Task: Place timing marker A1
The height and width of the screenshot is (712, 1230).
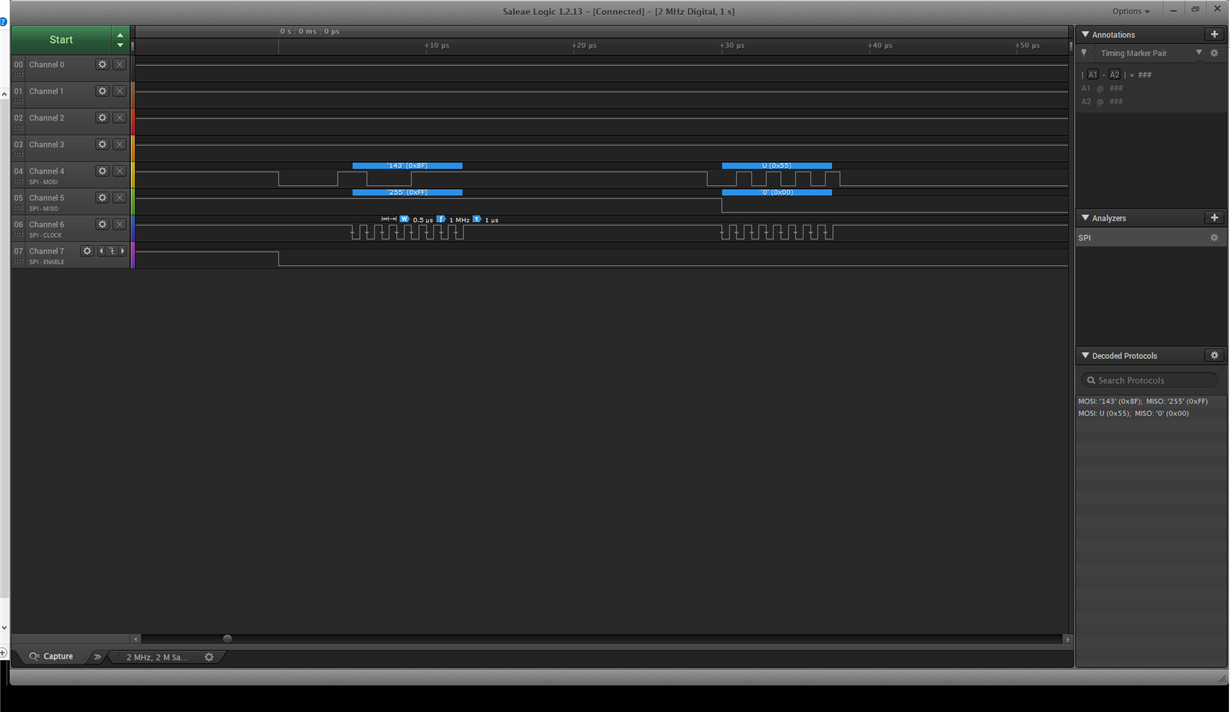Action: point(1092,75)
